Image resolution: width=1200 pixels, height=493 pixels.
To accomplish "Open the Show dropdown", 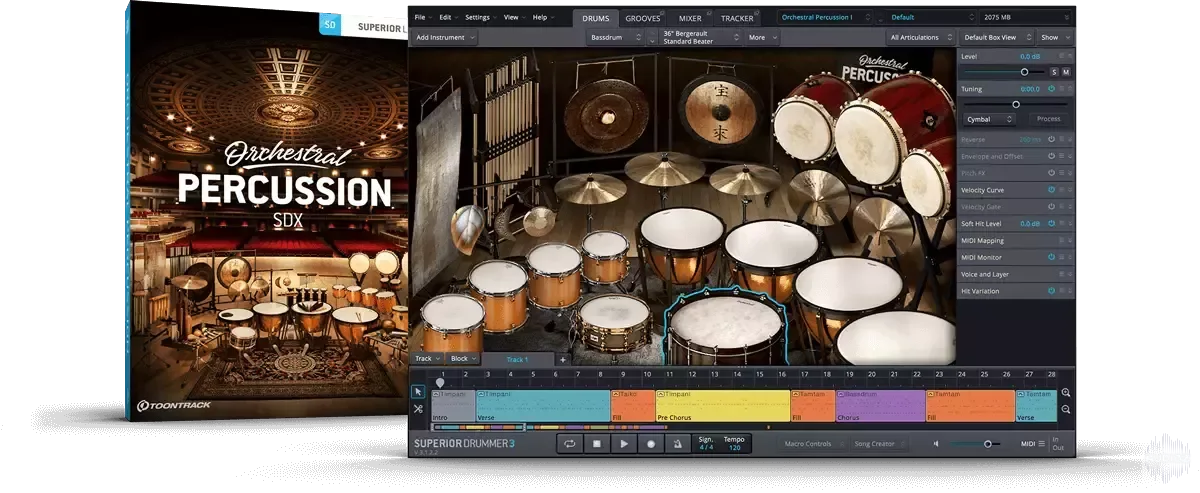I will [x=1054, y=37].
